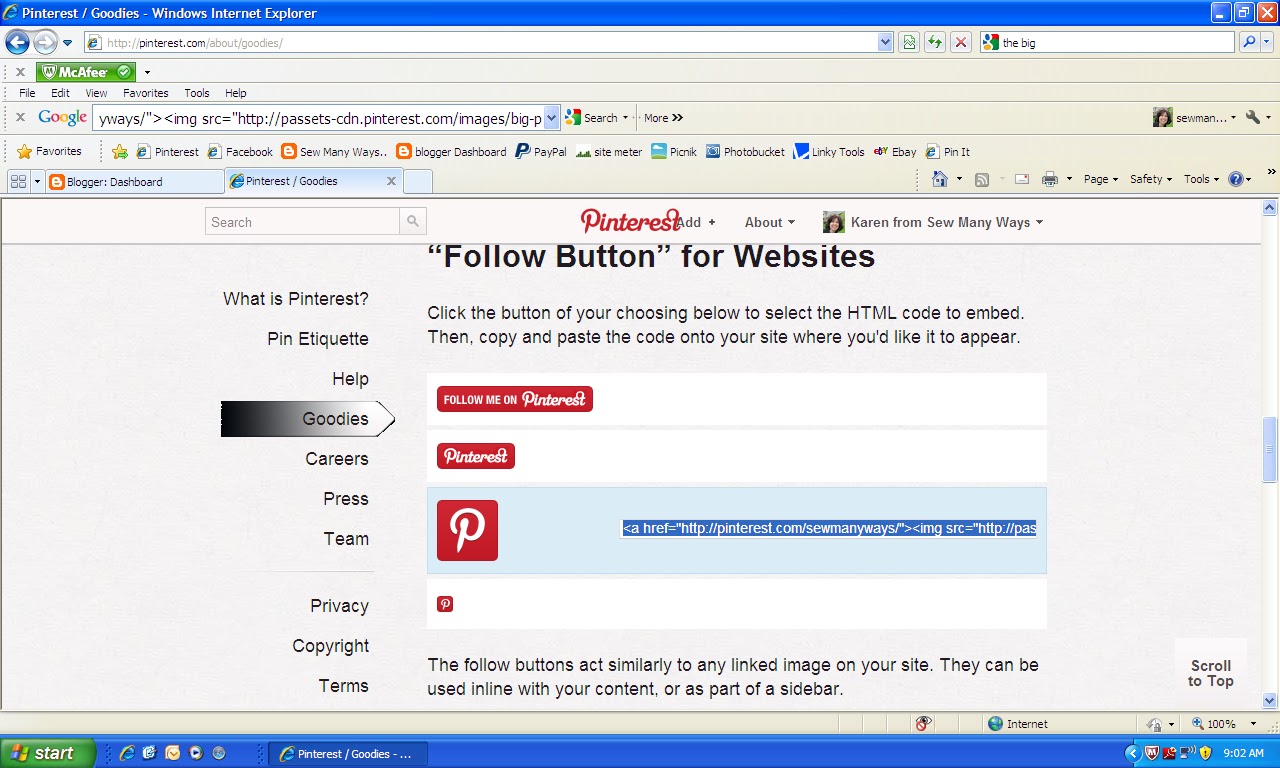Open the zoom level 100% dropdown
1280x768 pixels.
click(1253, 723)
